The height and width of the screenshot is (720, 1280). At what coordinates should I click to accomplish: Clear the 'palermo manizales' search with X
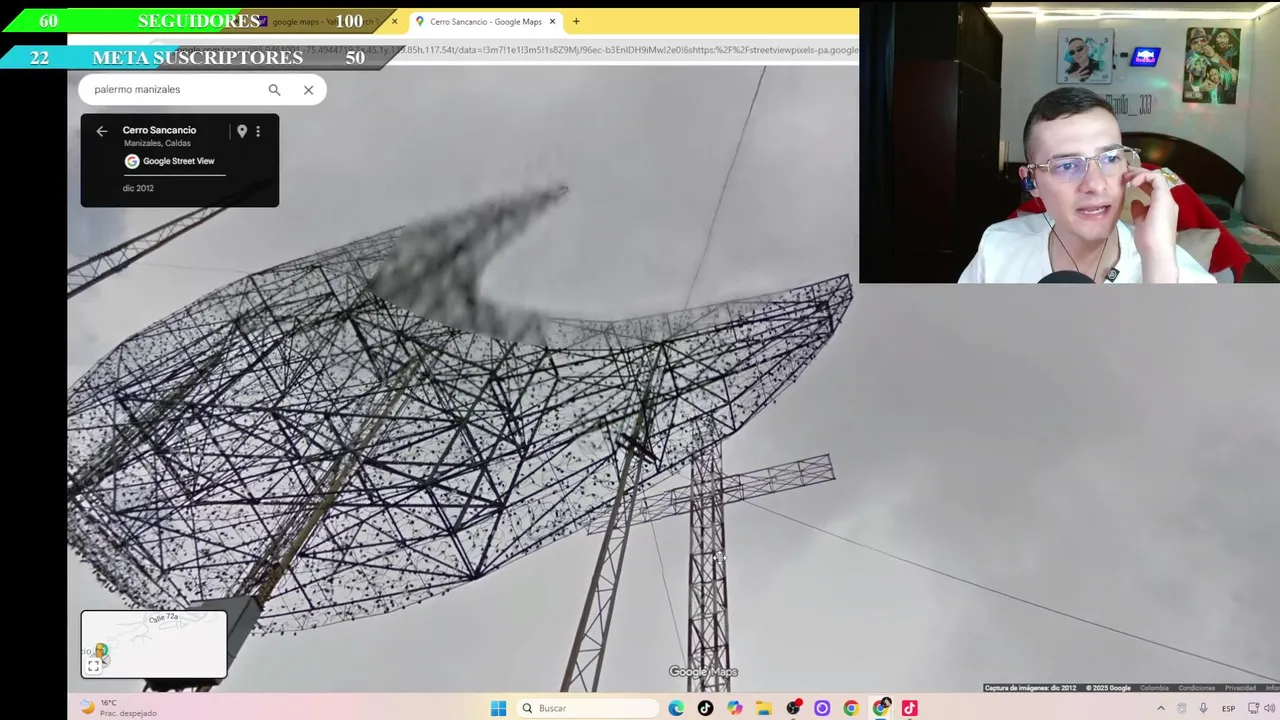coord(308,90)
